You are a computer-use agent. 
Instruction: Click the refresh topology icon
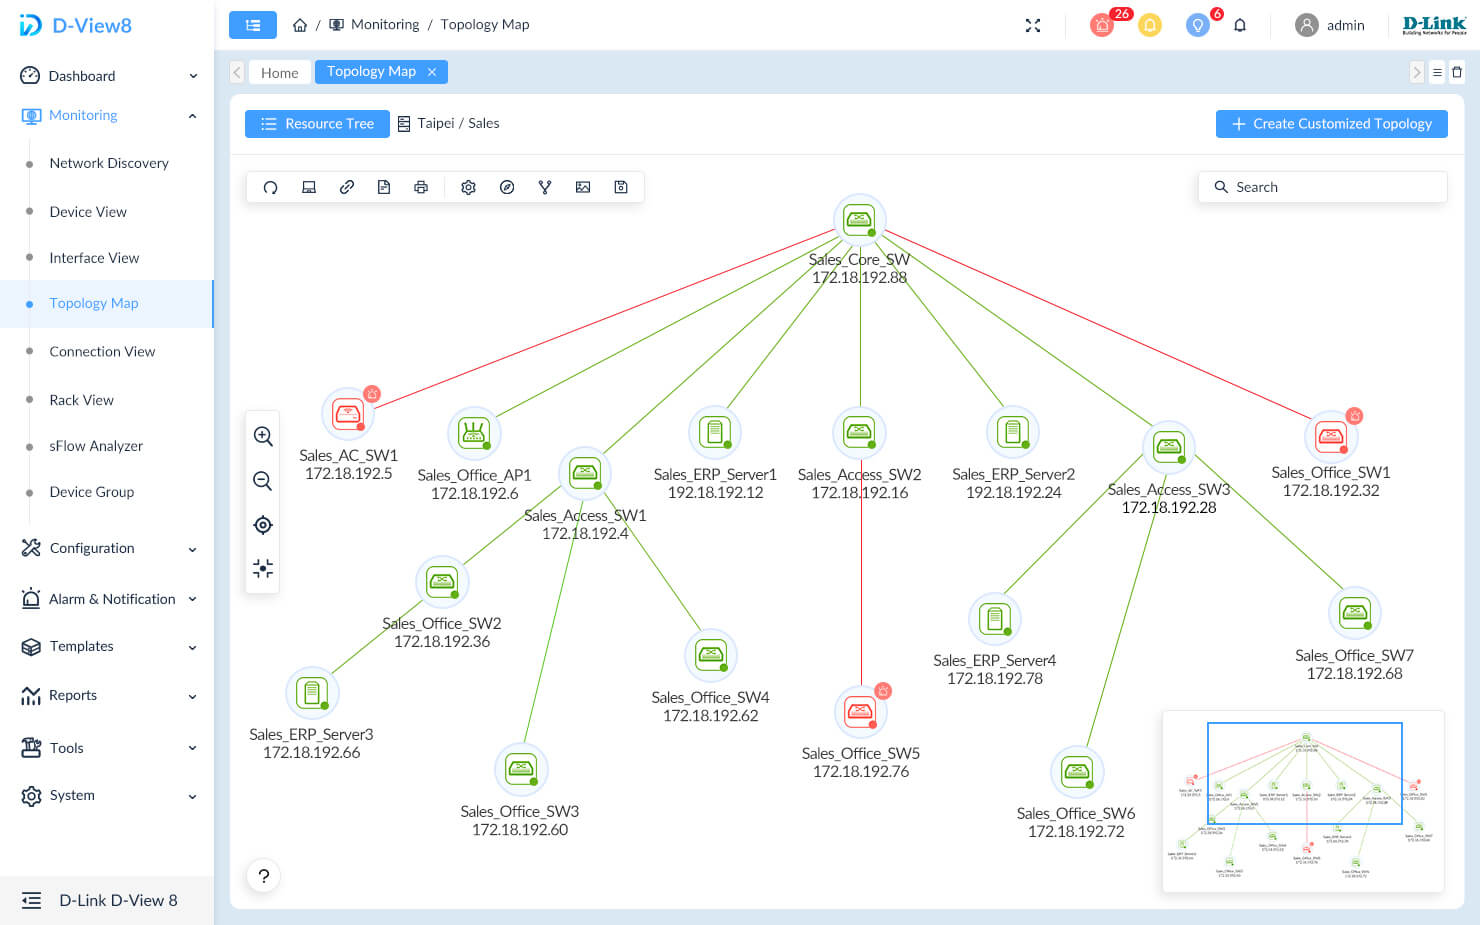coord(270,187)
